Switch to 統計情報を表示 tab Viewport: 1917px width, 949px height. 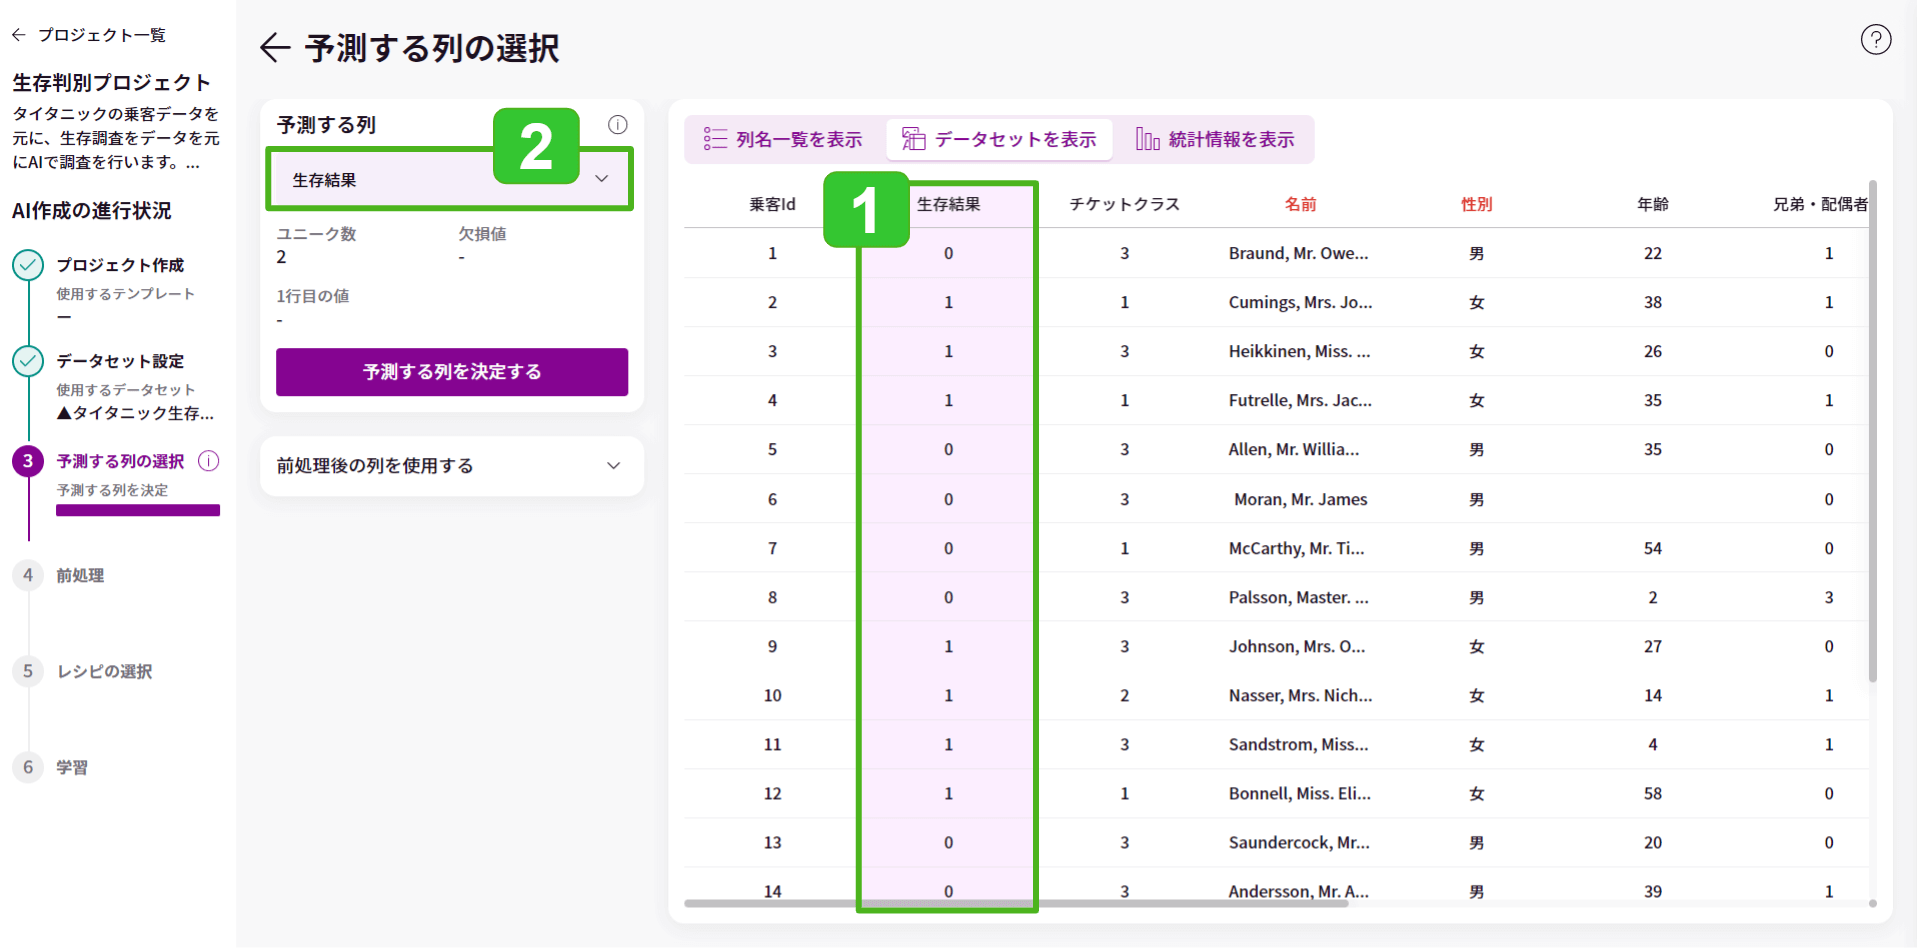tap(1215, 139)
